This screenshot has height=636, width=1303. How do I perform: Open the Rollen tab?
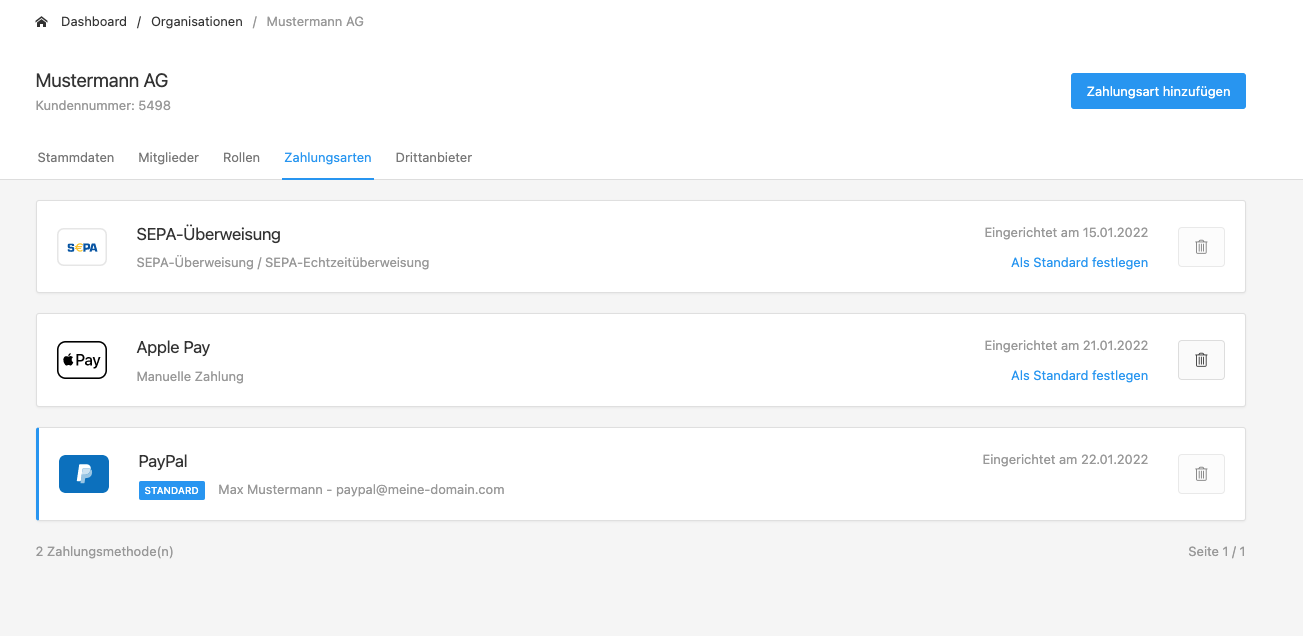(241, 158)
